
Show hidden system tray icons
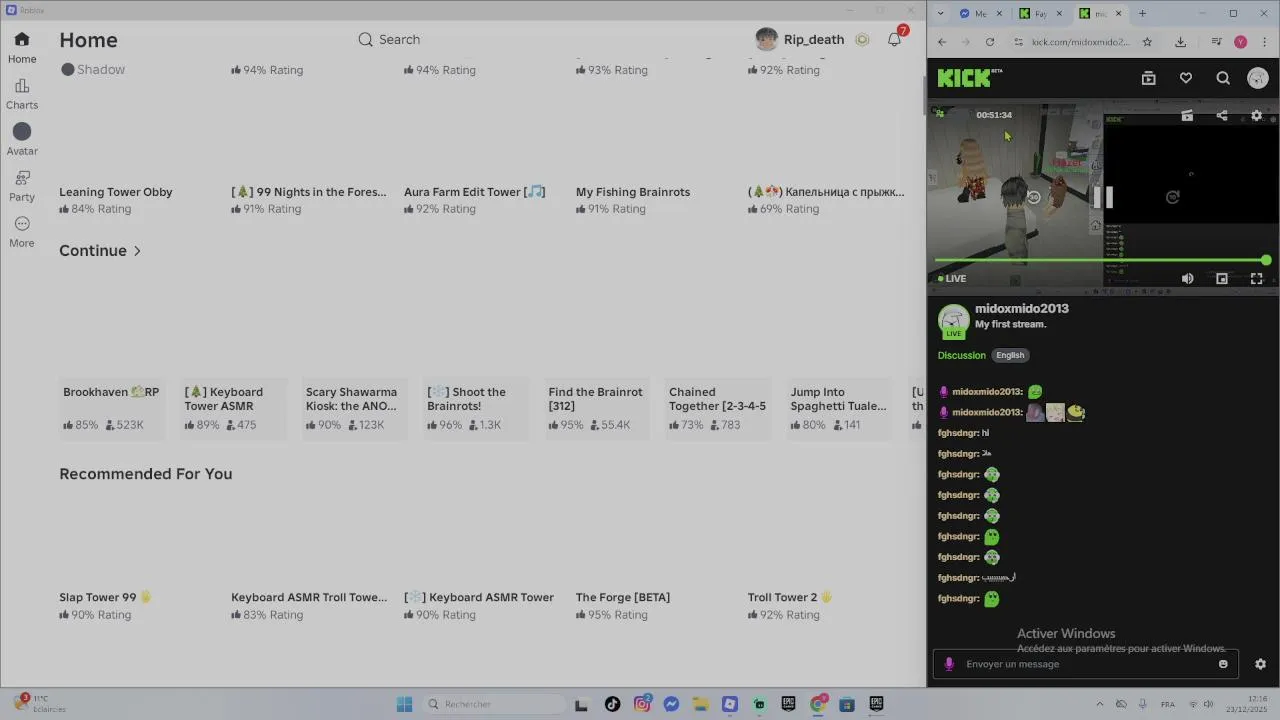[x=1100, y=704]
